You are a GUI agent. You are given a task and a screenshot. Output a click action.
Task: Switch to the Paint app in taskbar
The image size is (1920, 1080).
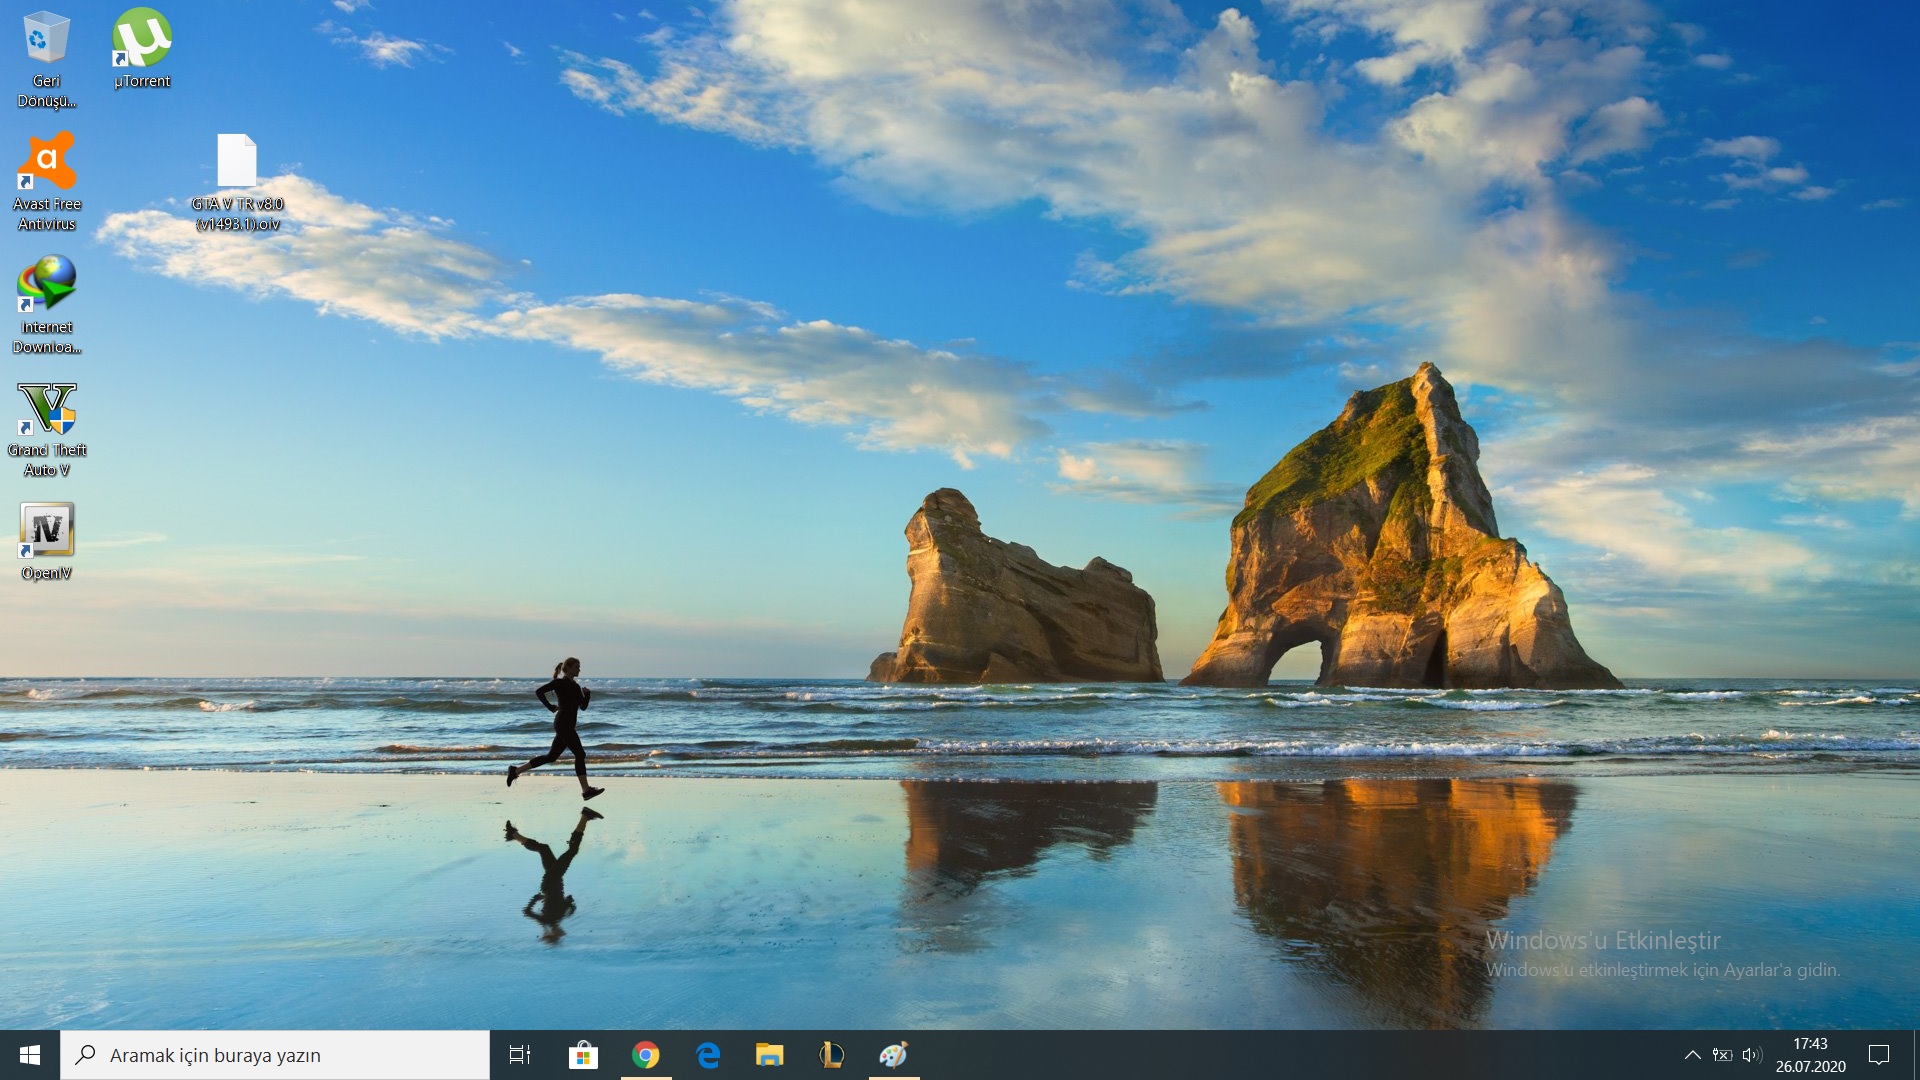(893, 1055)
